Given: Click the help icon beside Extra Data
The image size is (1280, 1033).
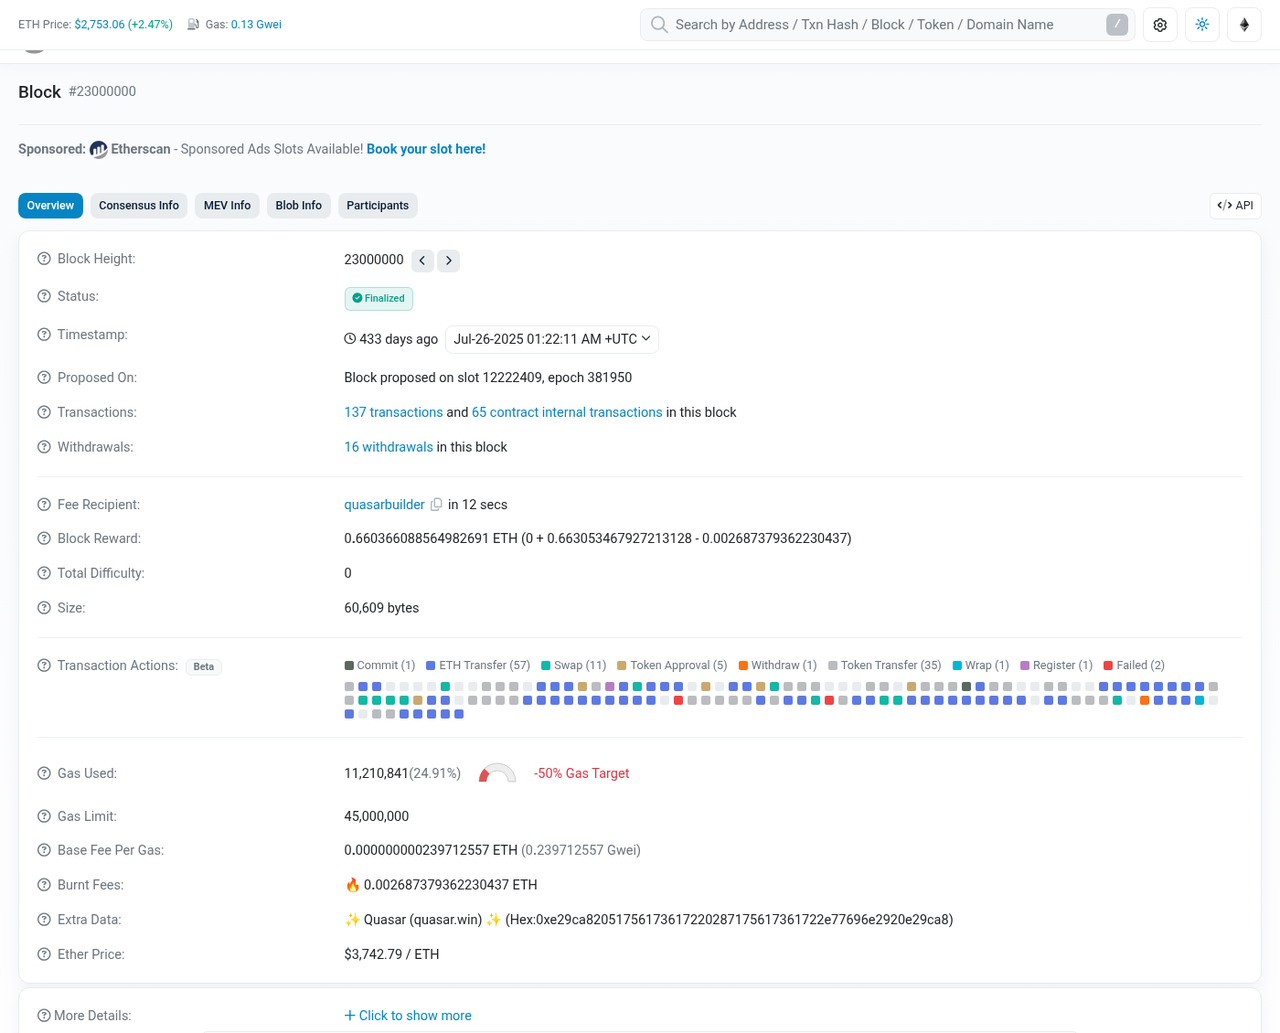Looking at the screenshot, I should coord(44,920).
